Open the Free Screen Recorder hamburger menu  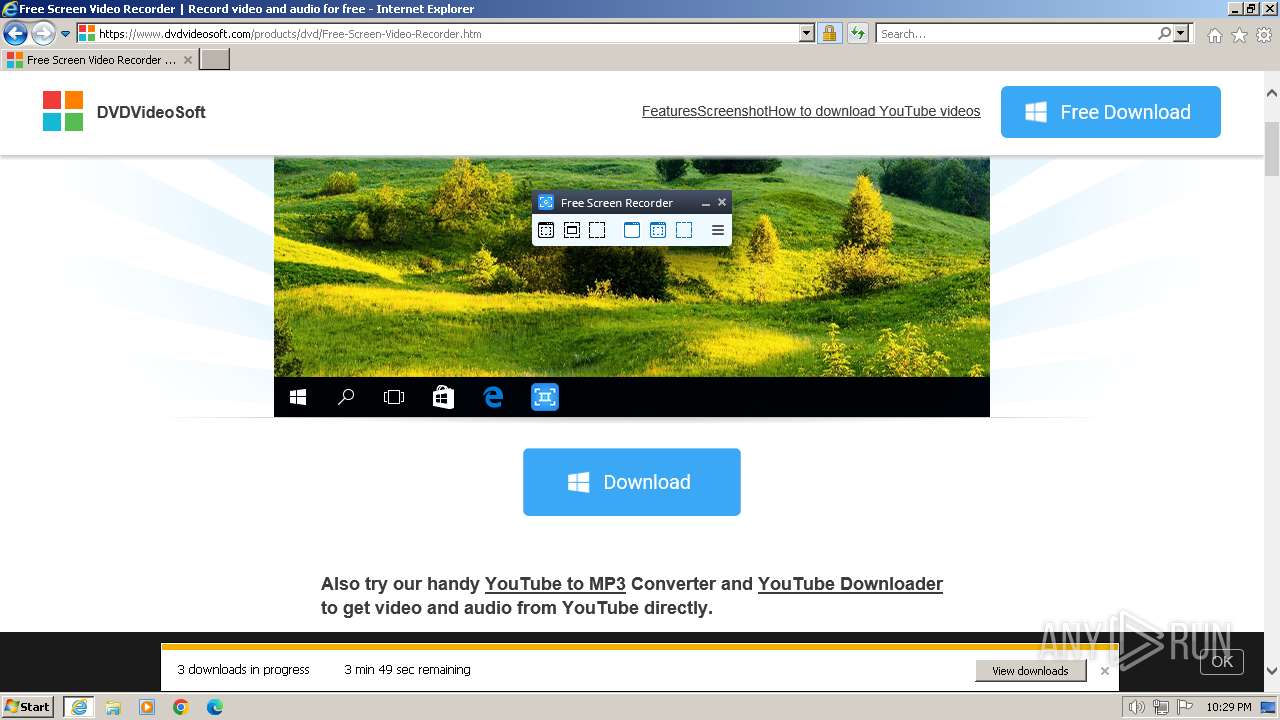pos(718,230)
